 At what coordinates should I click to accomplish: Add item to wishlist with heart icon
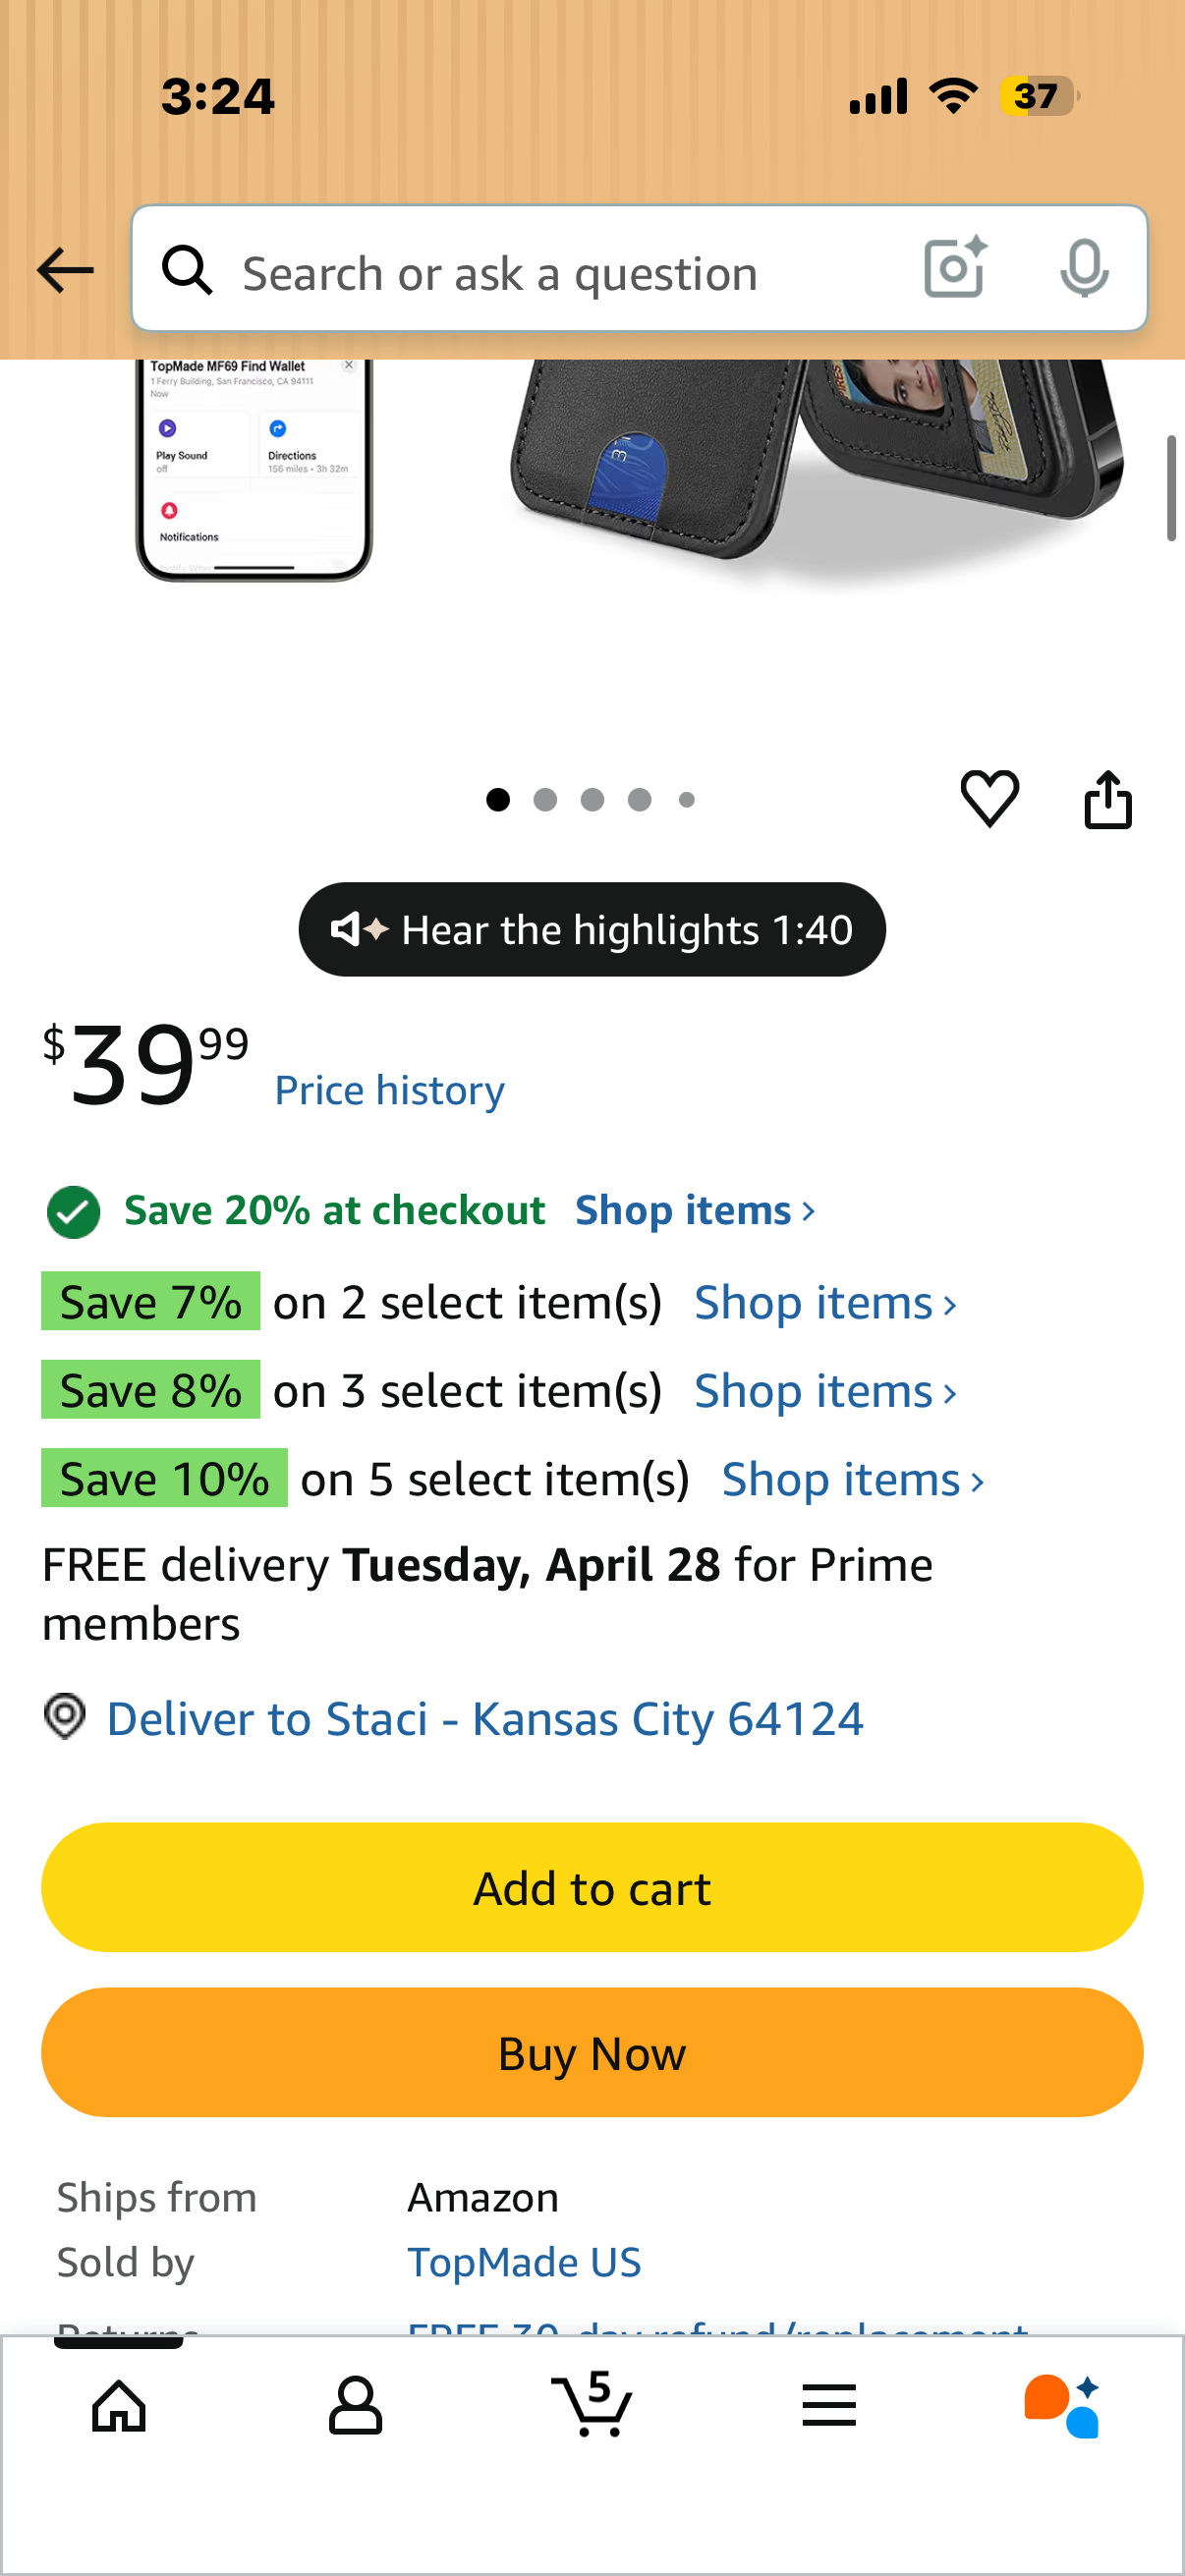pos(990,798)
